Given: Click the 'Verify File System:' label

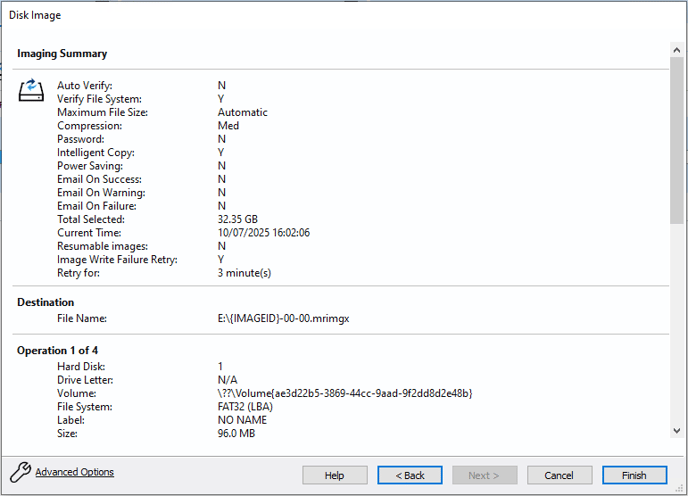Looking at the screenshot, I should pyautogui.click(x=100, y=99).
